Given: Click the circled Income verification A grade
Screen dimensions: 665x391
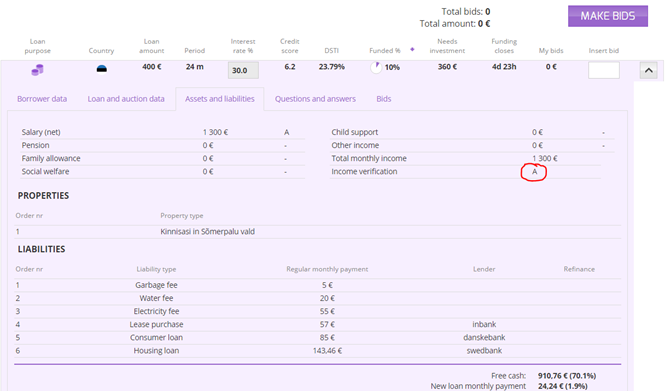Looking at the screenshot, I should [x=534, y=171].
